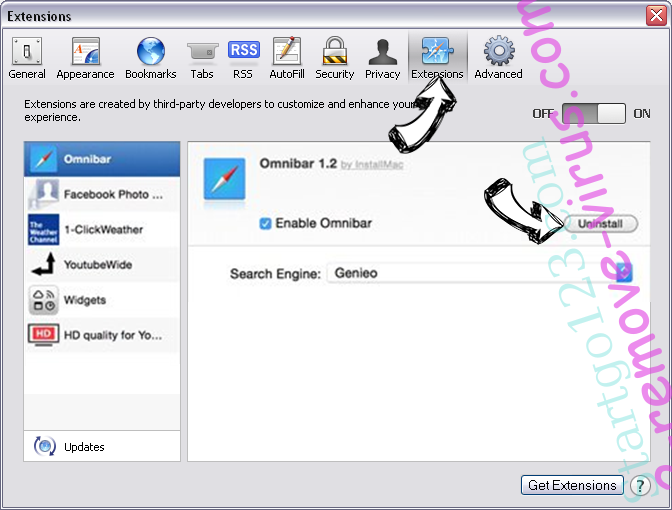
Task: Open the General preferences icon
Action: [x=27, y=51]
